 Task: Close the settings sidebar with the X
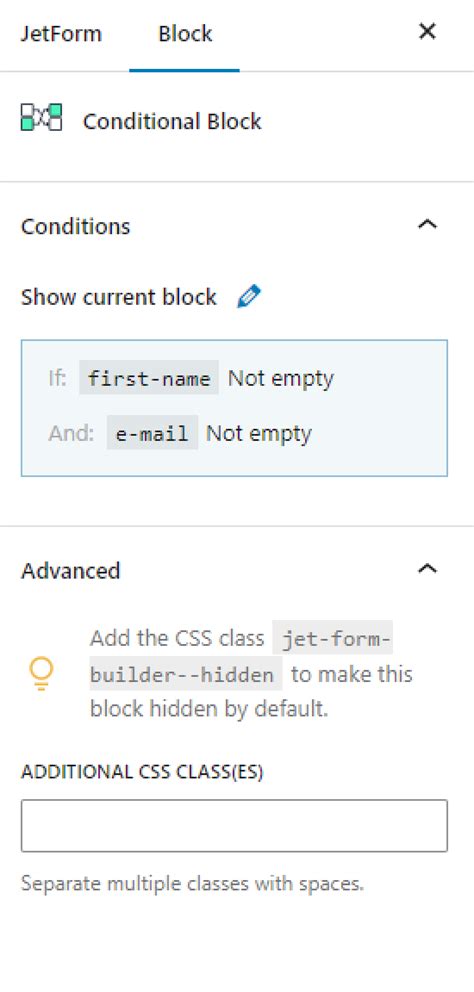pyautogui.click(x=428, y=31)
